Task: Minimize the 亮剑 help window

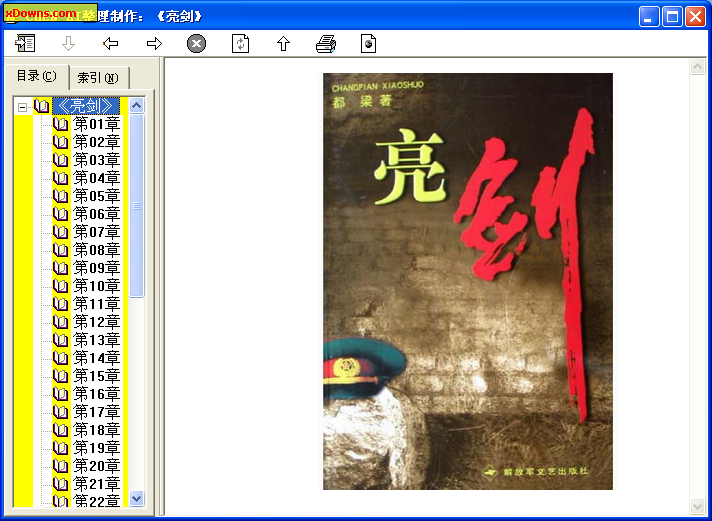Action: tap(649, 17)
